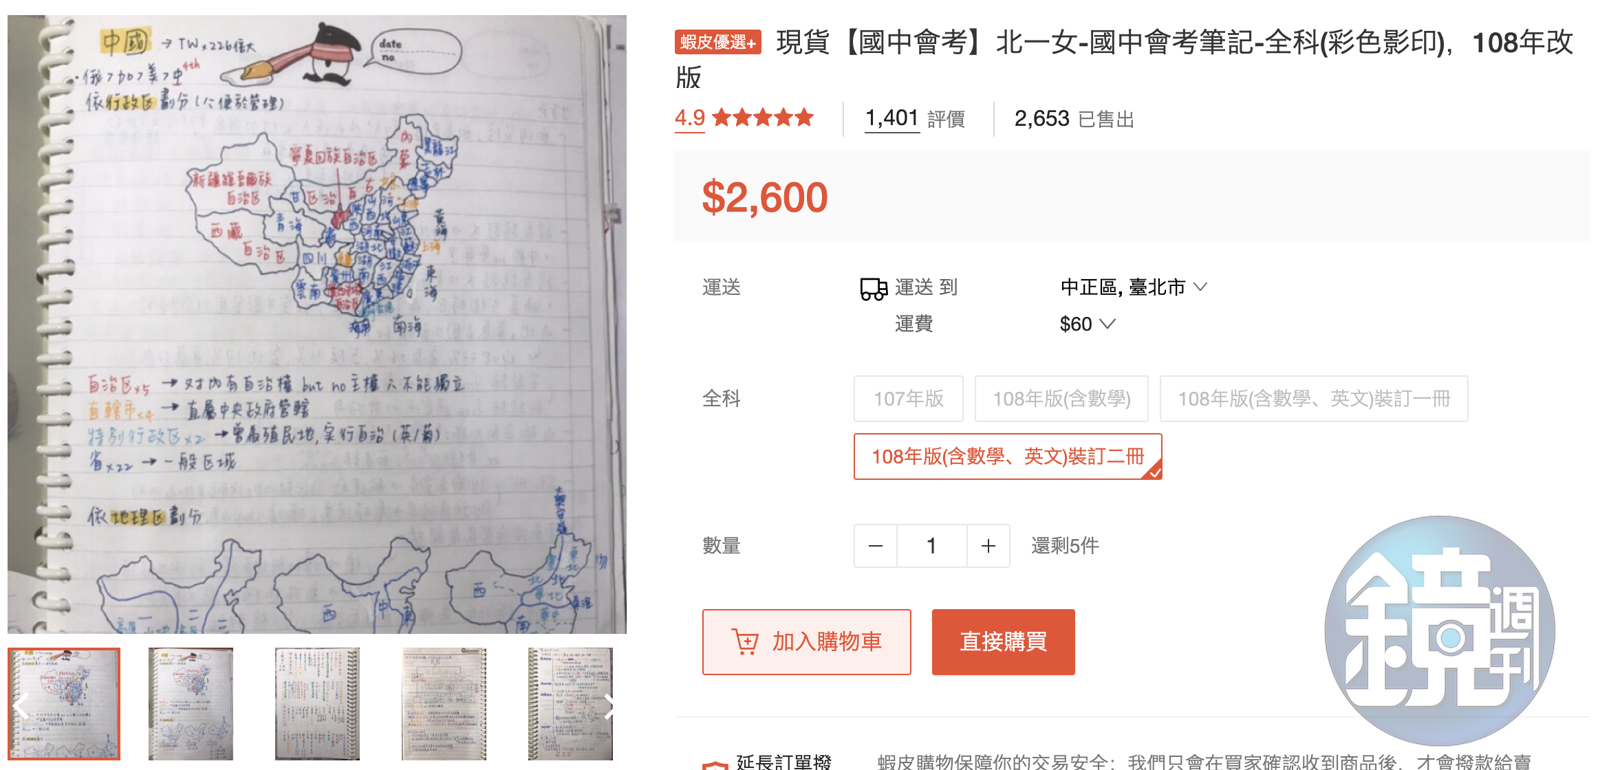The width and height of the screenshot is (1600, 770).
Task: Select the 108年版(含數學、英文)裝訂二冊 variant
Action: tap(1007, 457)
